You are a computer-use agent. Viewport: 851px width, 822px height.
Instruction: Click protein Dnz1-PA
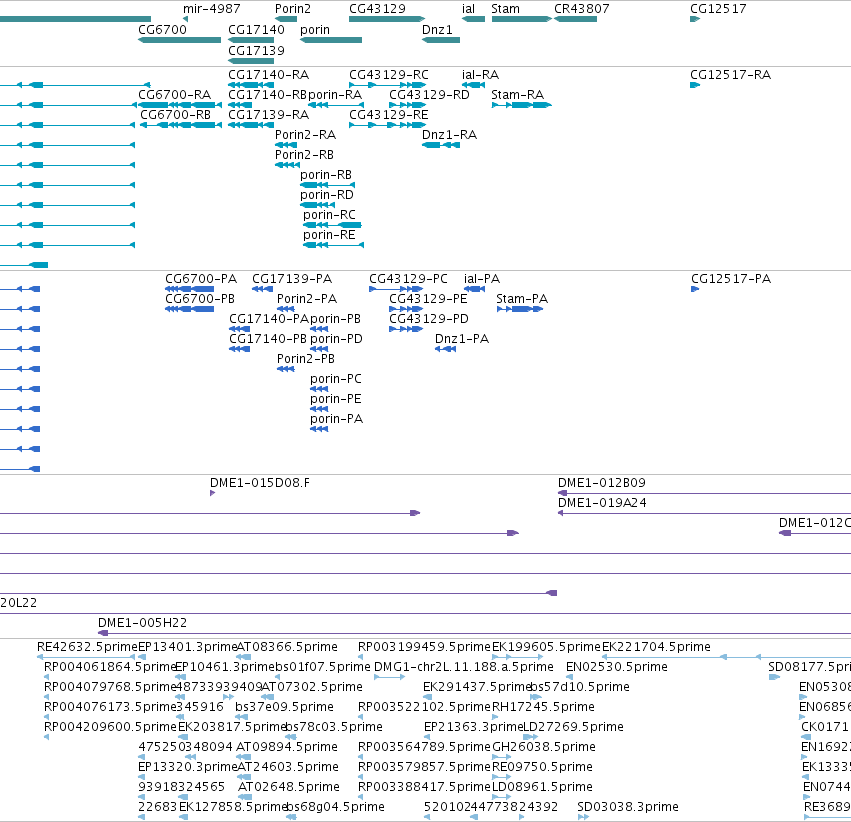coord(446,349)
